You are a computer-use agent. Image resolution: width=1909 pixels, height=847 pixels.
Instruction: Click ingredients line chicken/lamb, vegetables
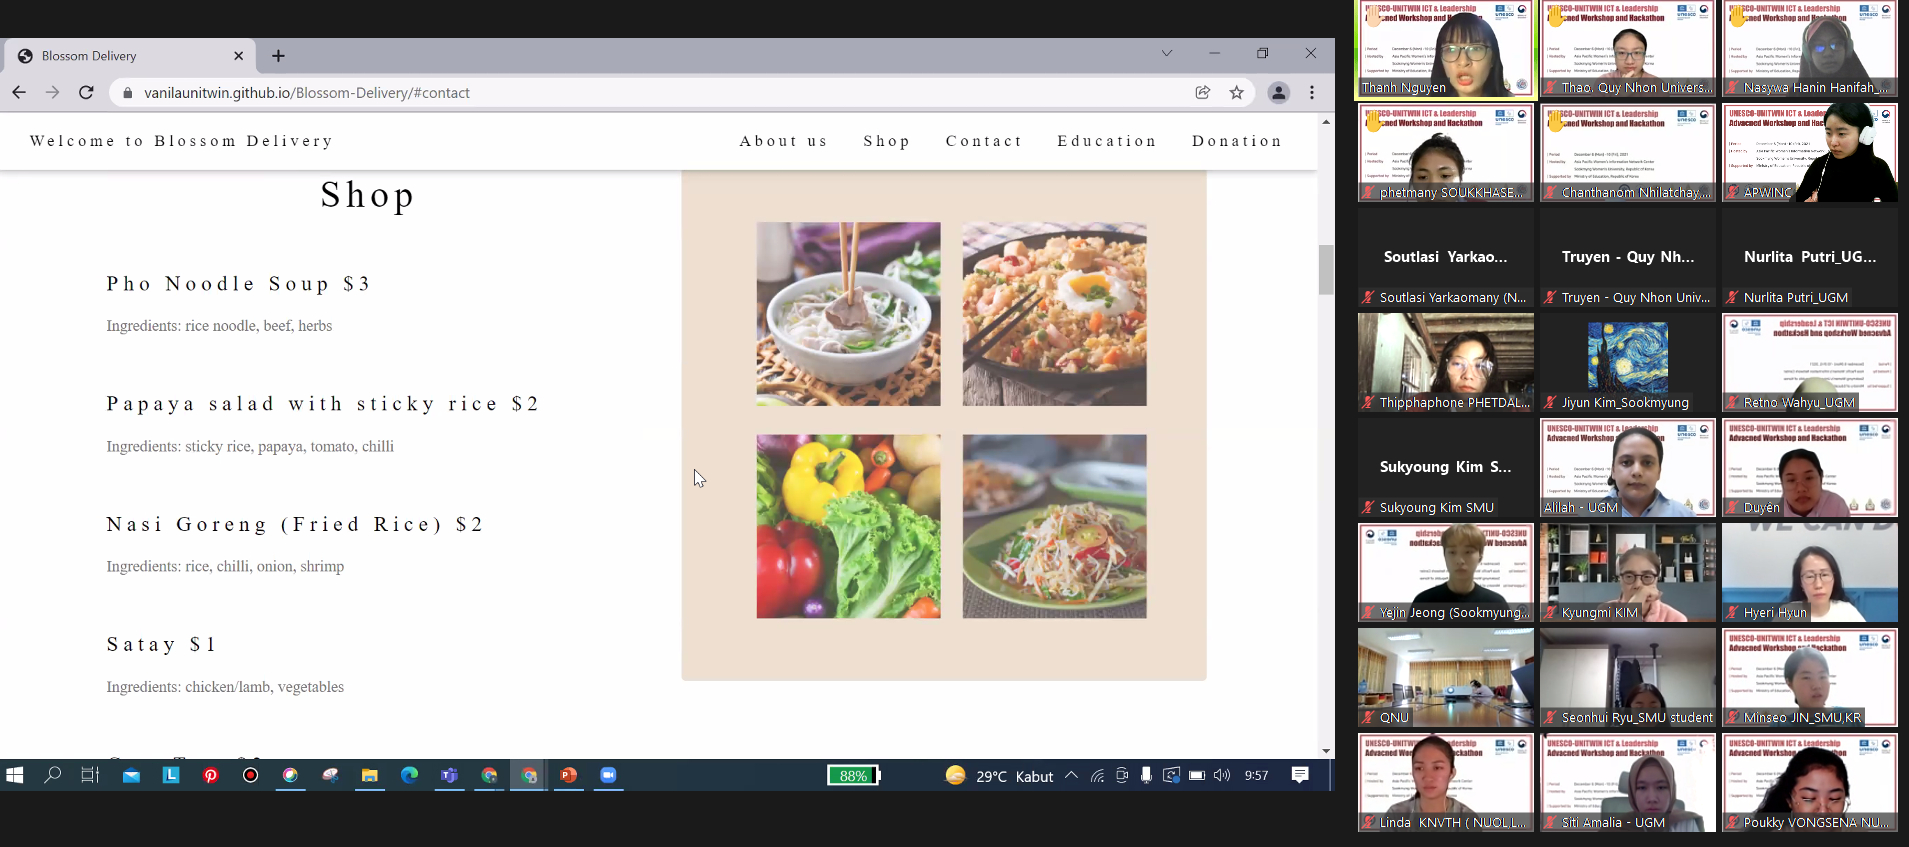tap(225, 687)
